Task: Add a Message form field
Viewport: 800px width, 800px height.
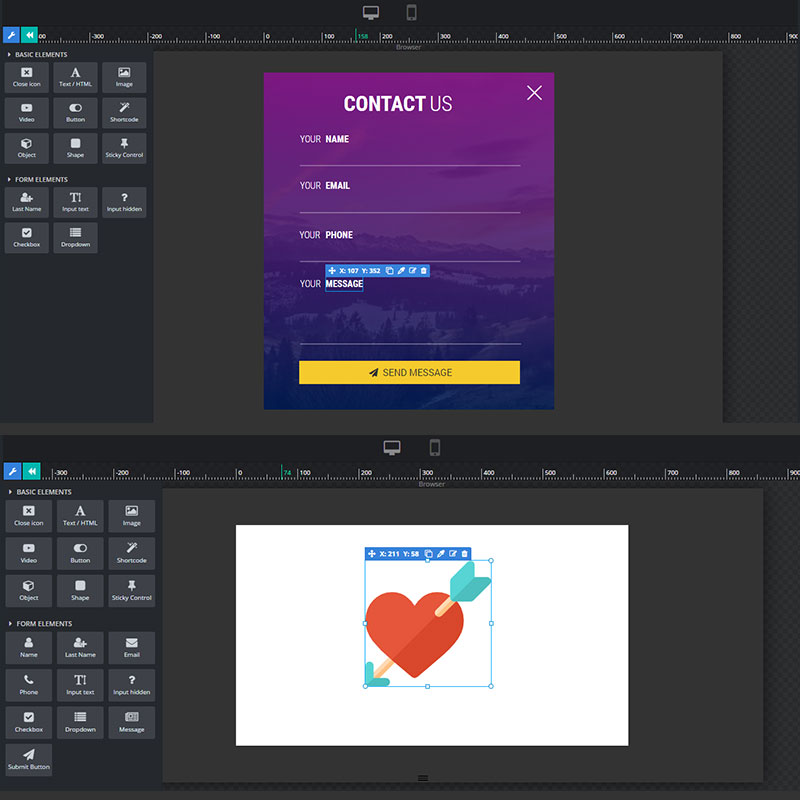Action: point(132,722)
